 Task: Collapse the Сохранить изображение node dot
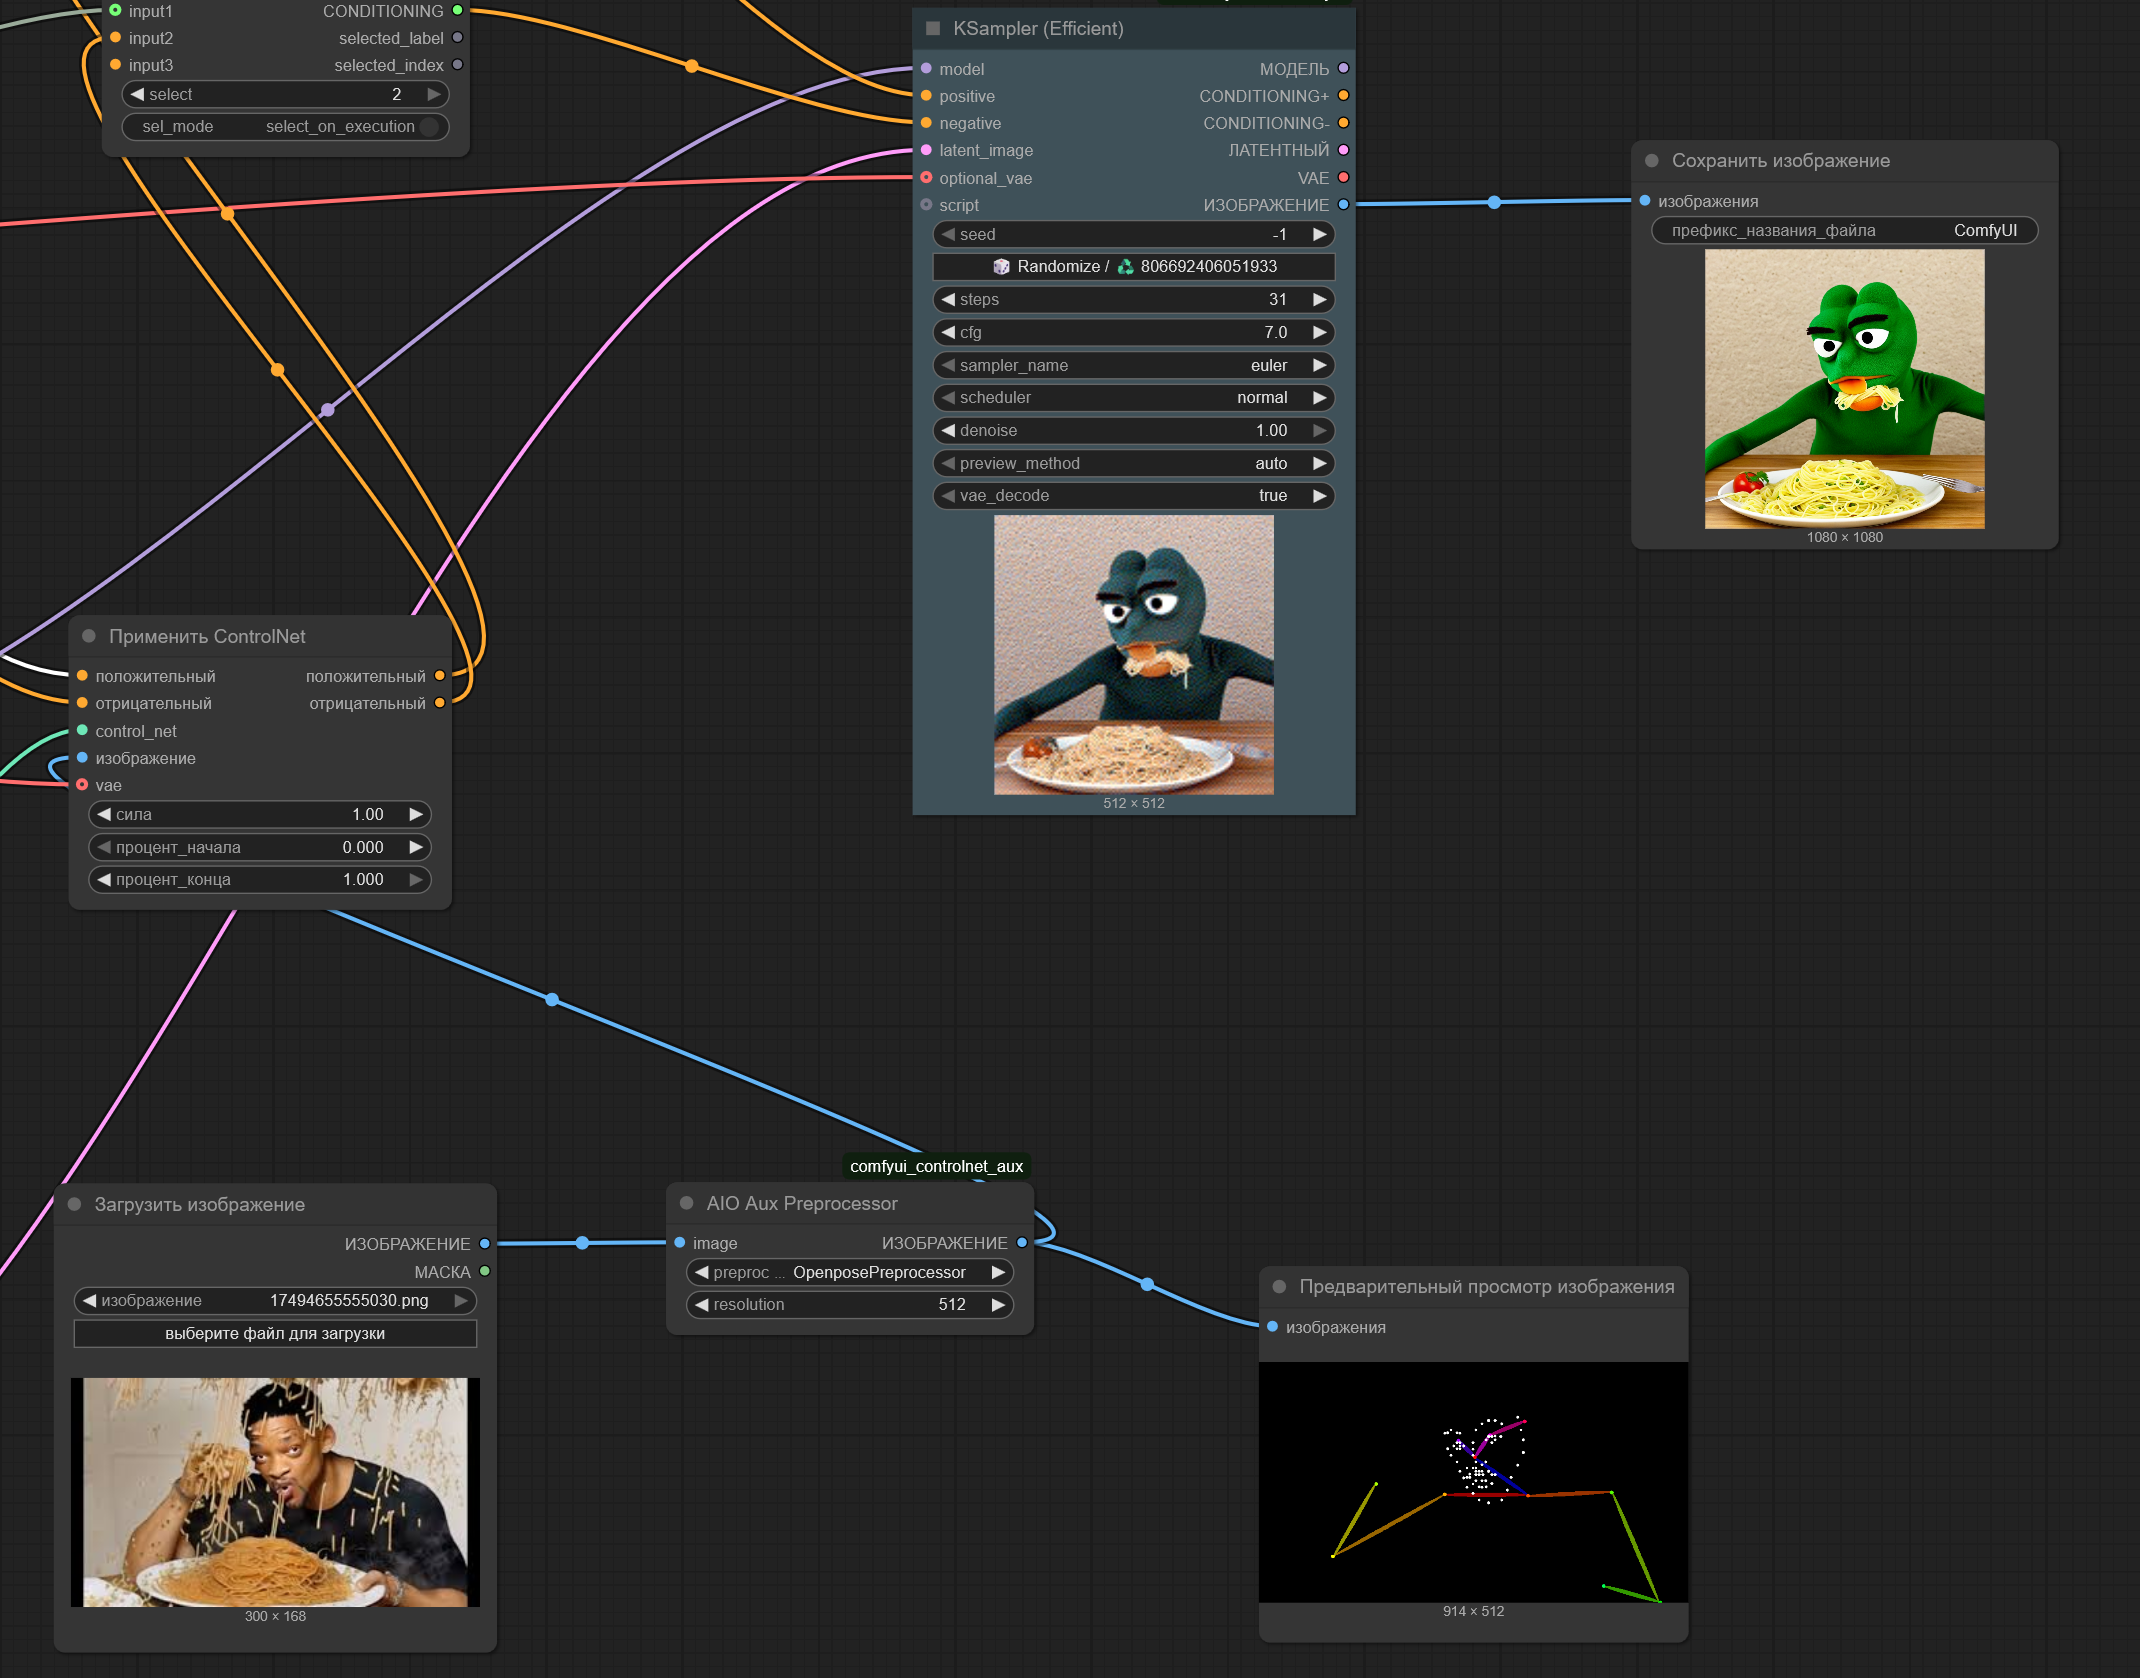pyautogui.click(x=1652, y=161)
